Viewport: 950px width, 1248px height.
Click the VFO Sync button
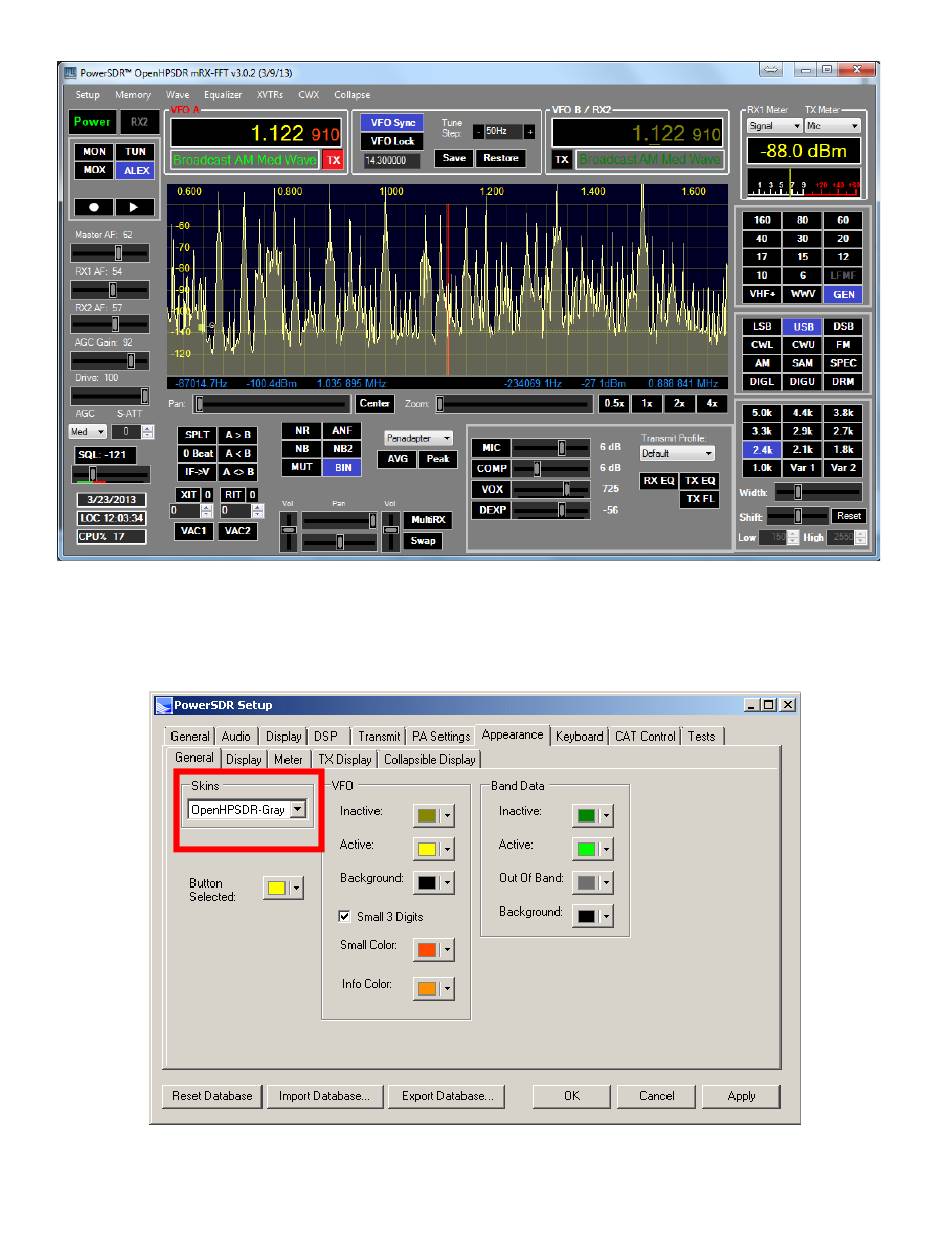[391, 123]
